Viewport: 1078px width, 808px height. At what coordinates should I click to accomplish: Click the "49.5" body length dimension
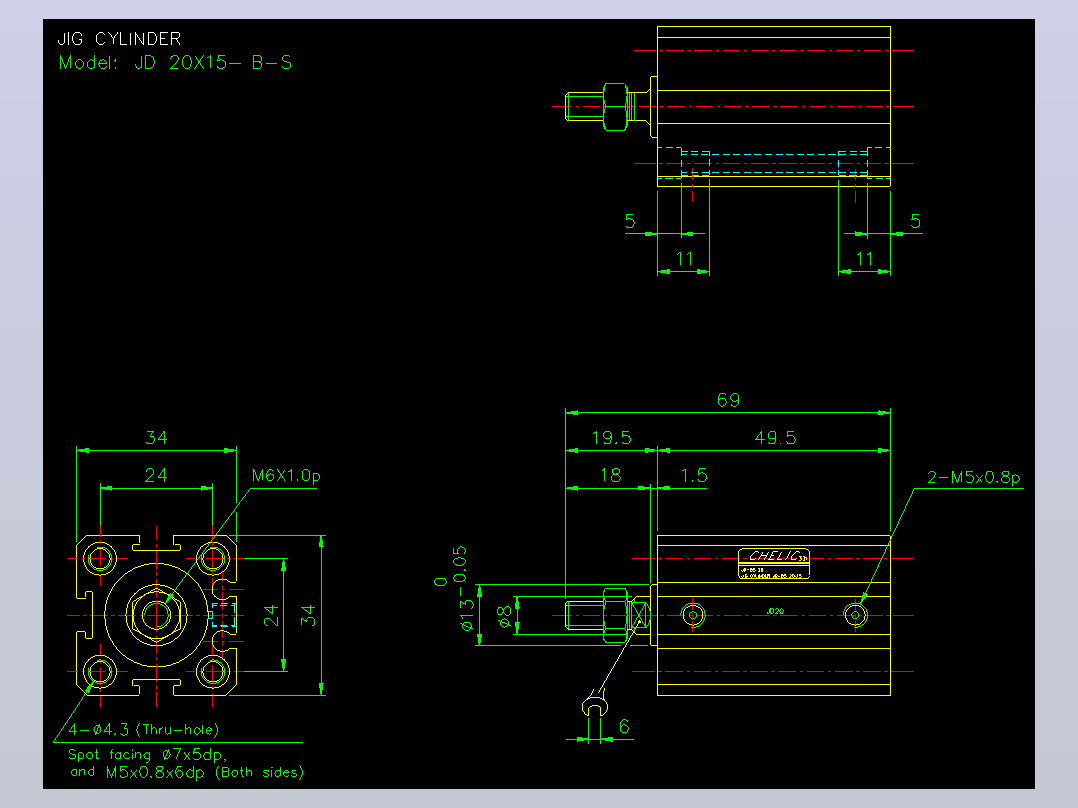click(775, 438)
